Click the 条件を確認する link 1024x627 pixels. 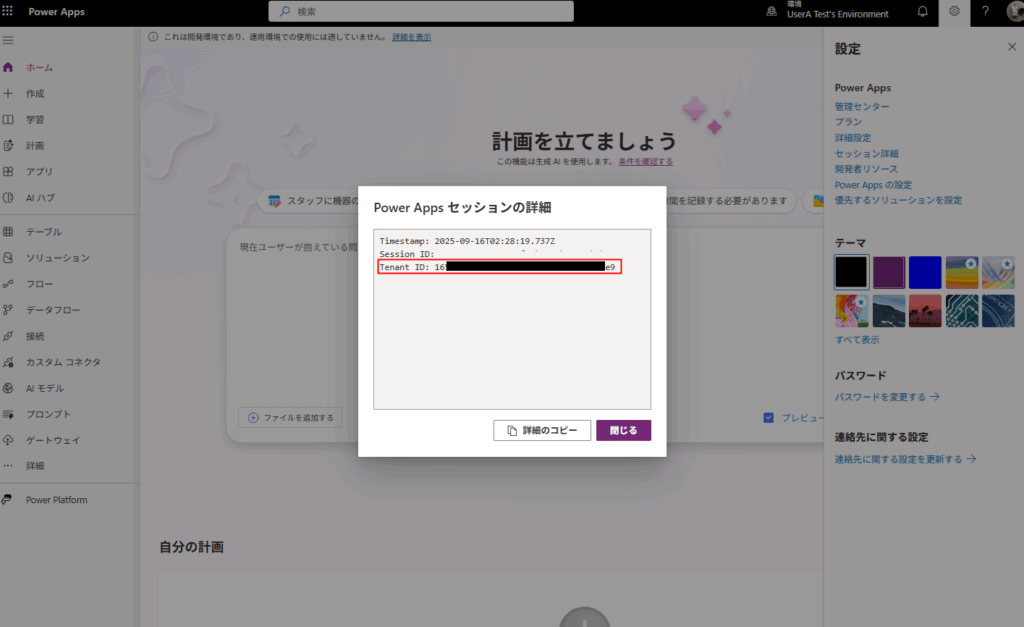pos(645,161)
